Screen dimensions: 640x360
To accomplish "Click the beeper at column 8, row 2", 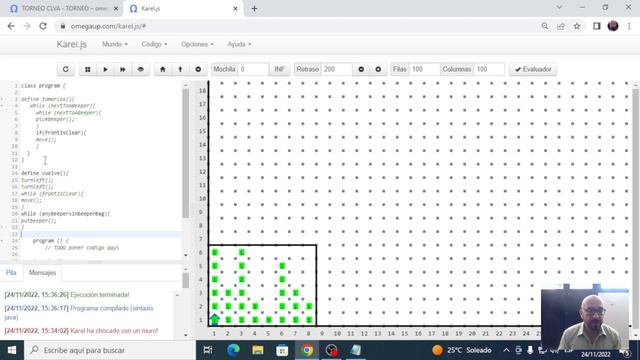I will 309,306.
